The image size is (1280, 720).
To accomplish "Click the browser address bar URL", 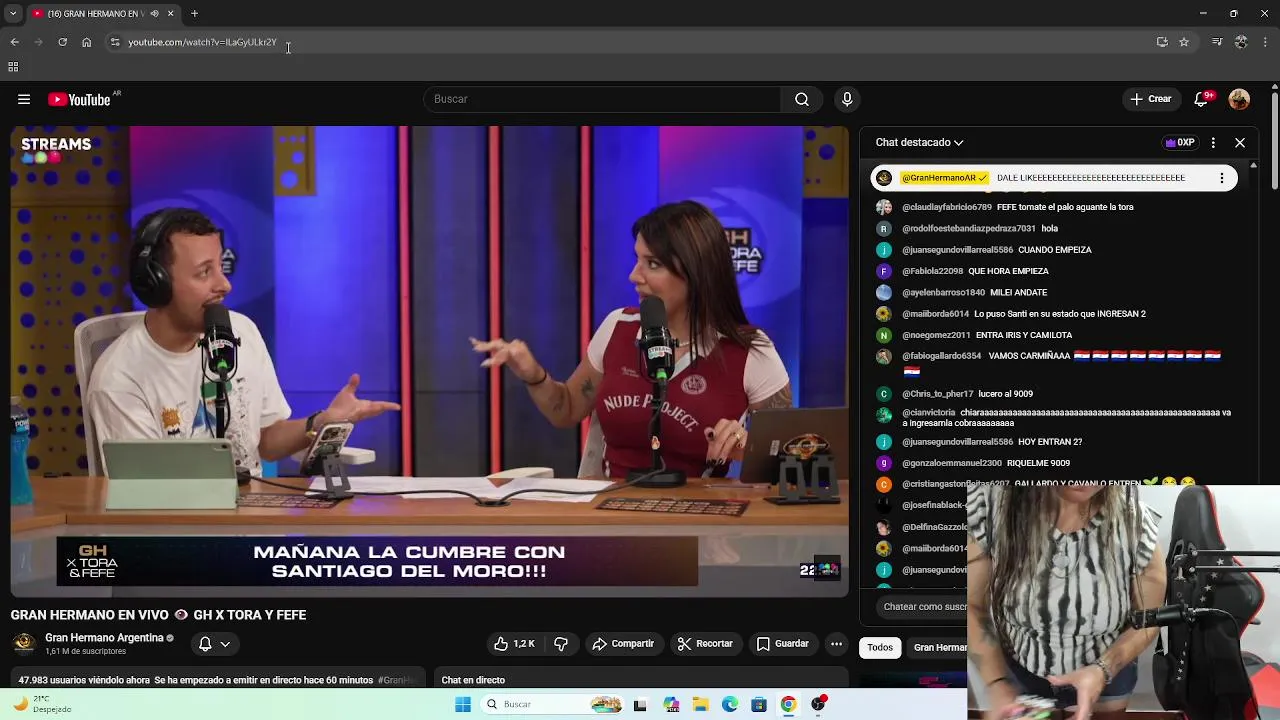I will 202,42.
